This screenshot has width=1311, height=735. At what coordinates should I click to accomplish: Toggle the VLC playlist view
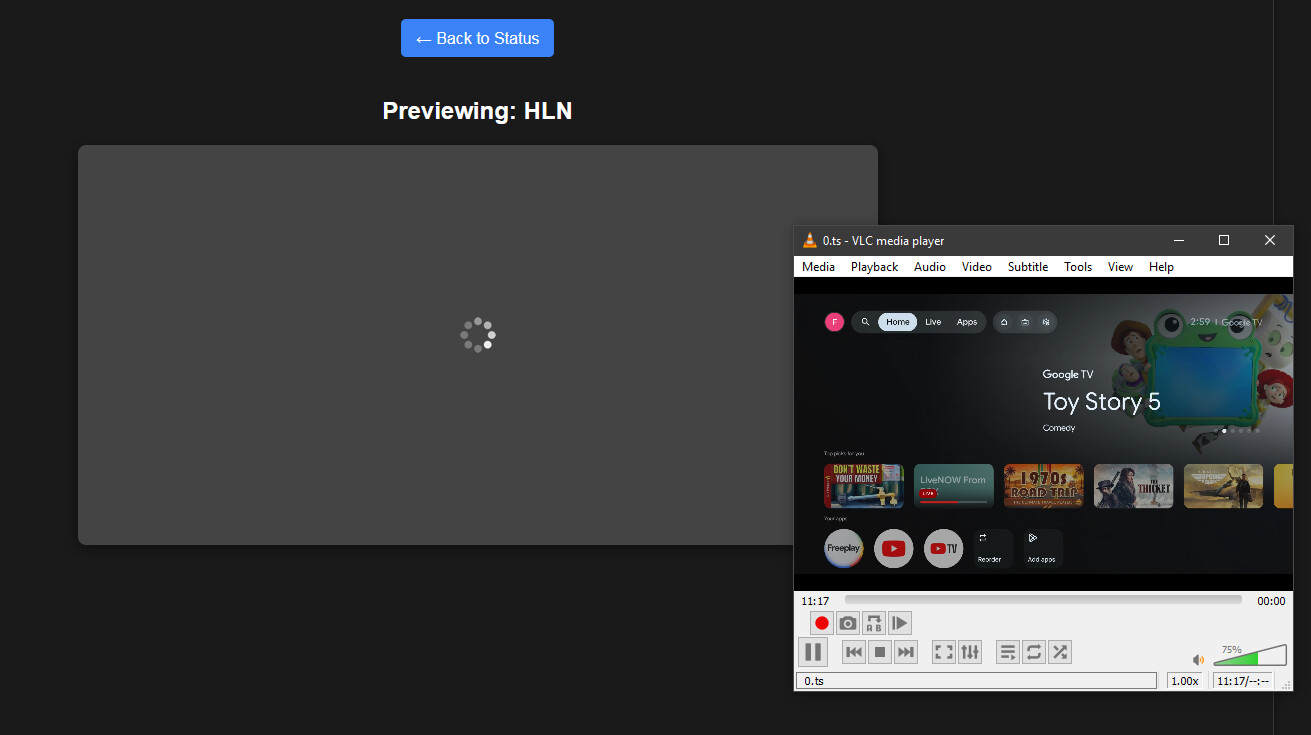[1008, 652]
